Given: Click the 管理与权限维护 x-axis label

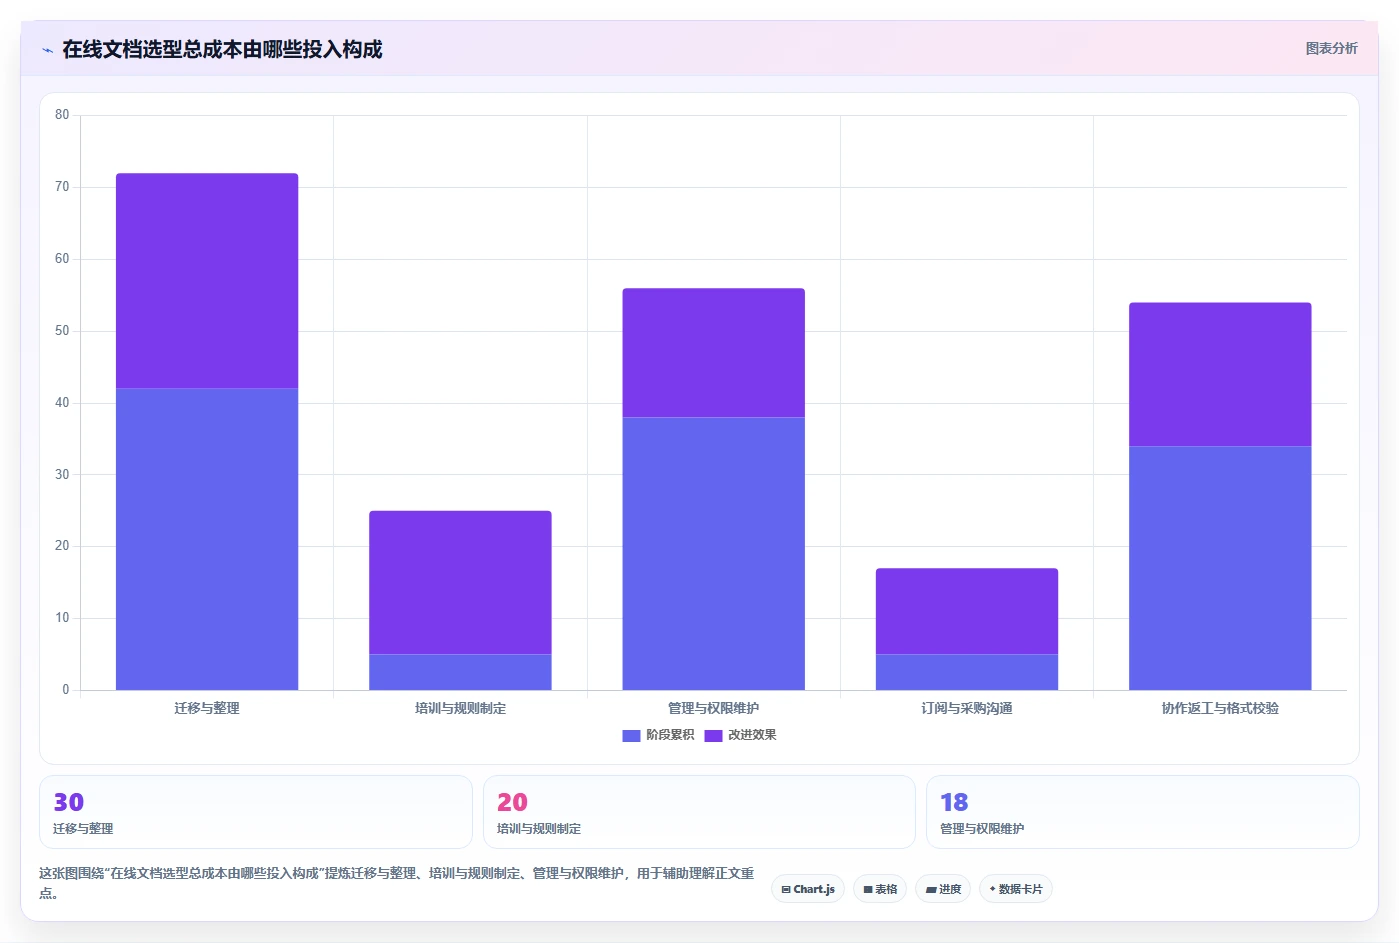Looking at the screenshot, I should (x=713, y=708).
